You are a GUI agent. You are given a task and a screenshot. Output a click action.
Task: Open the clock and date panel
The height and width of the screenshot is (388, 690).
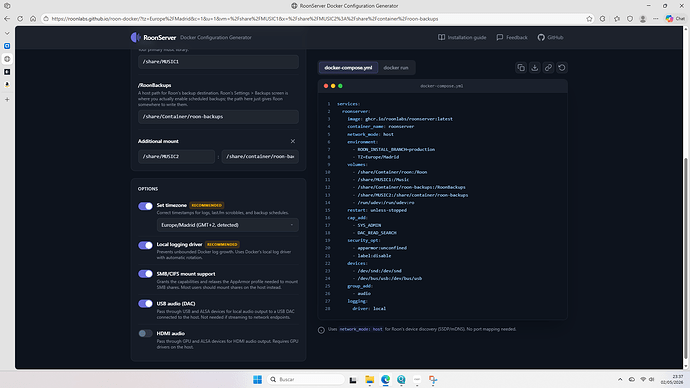click(673, 379)
